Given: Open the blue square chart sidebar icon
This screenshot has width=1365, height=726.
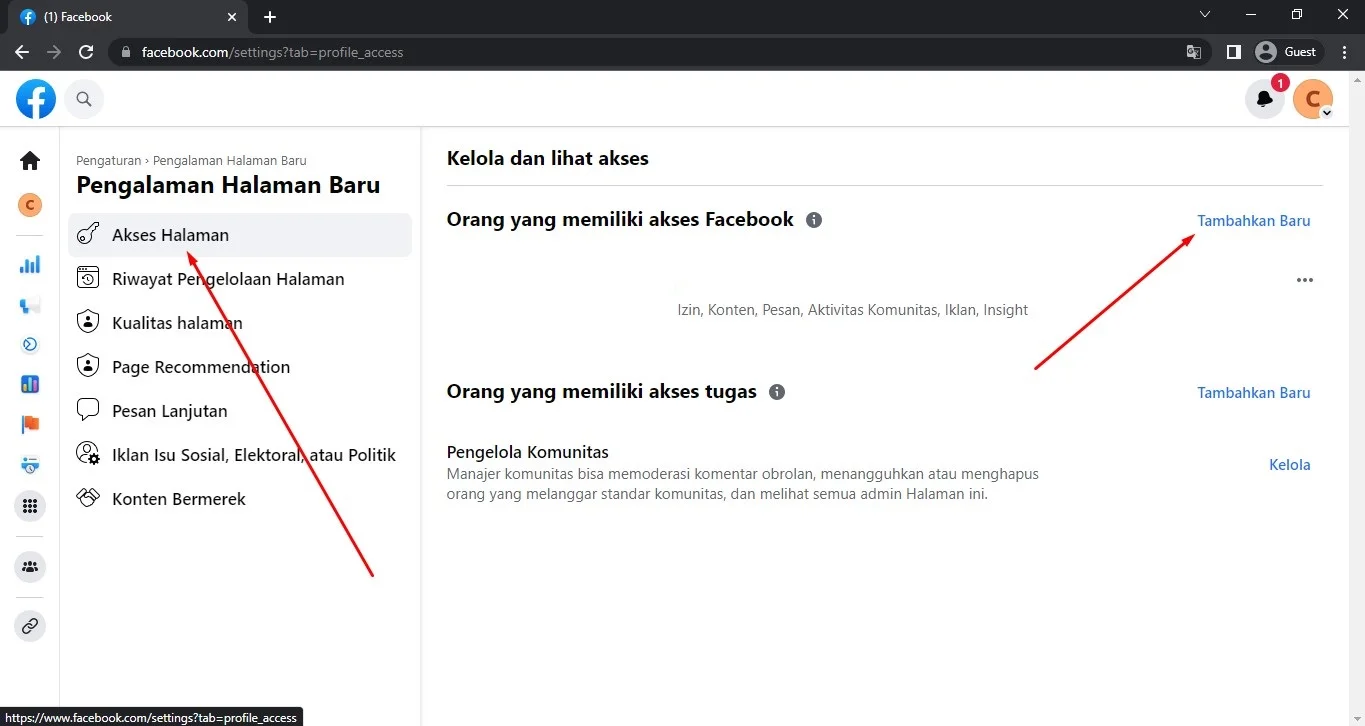Looking at the screenshot, I should coord(30,385).
